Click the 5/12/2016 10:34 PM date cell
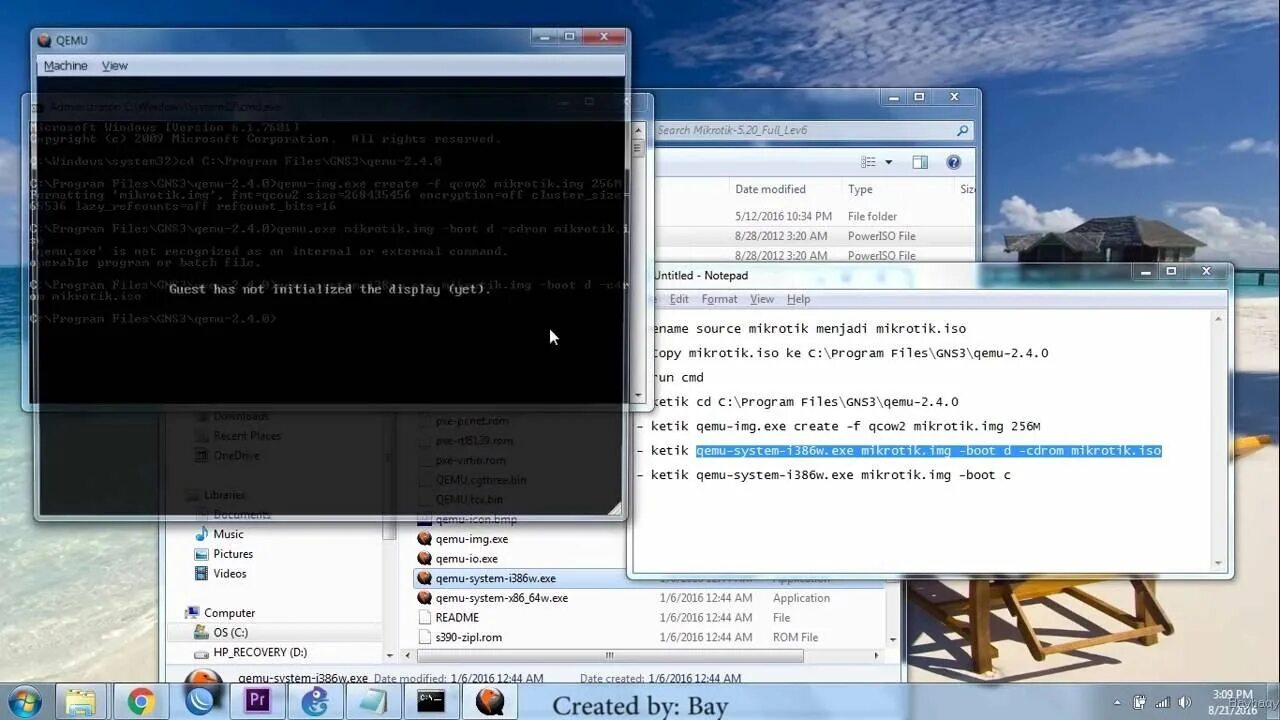The height and width of the screenshot is (720, 1280). (783, 216)
